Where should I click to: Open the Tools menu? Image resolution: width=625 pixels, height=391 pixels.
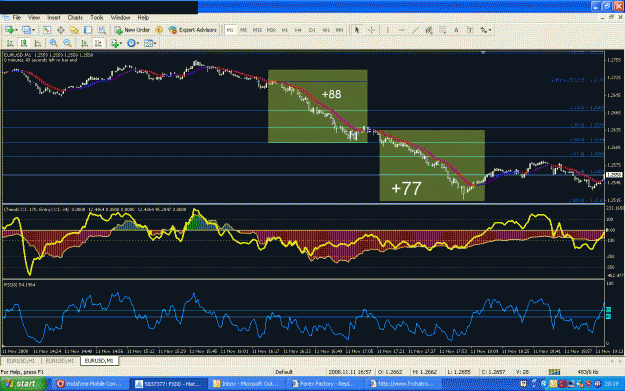tap(97, 18)
